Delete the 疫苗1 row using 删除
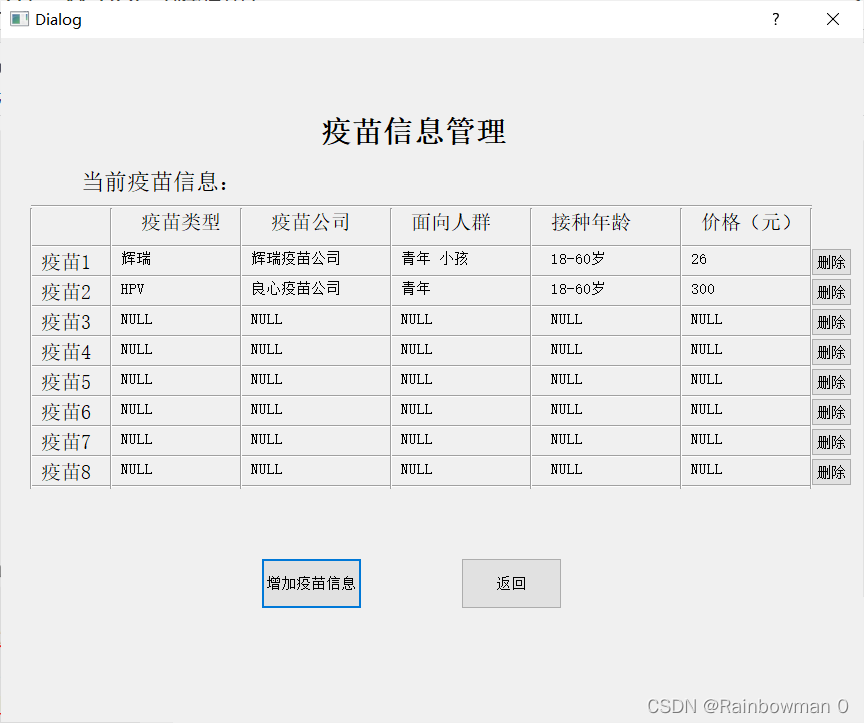864x723 pixels. (831, 262)
